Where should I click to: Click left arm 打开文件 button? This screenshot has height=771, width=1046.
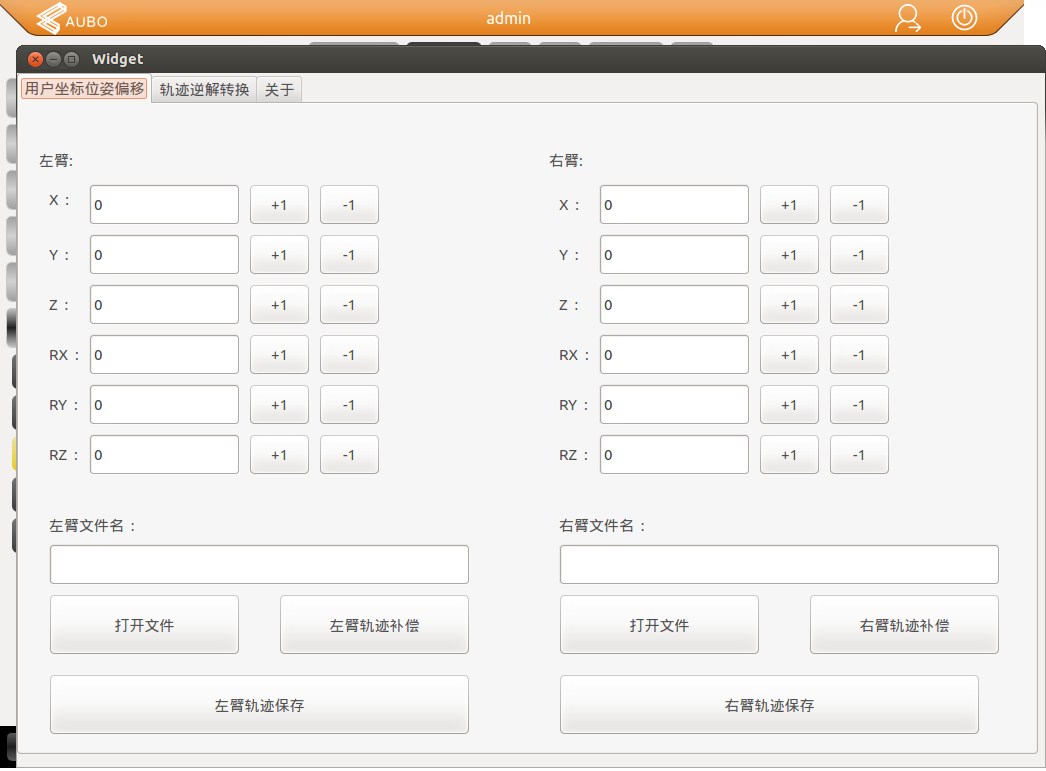[x=144, y=625]
